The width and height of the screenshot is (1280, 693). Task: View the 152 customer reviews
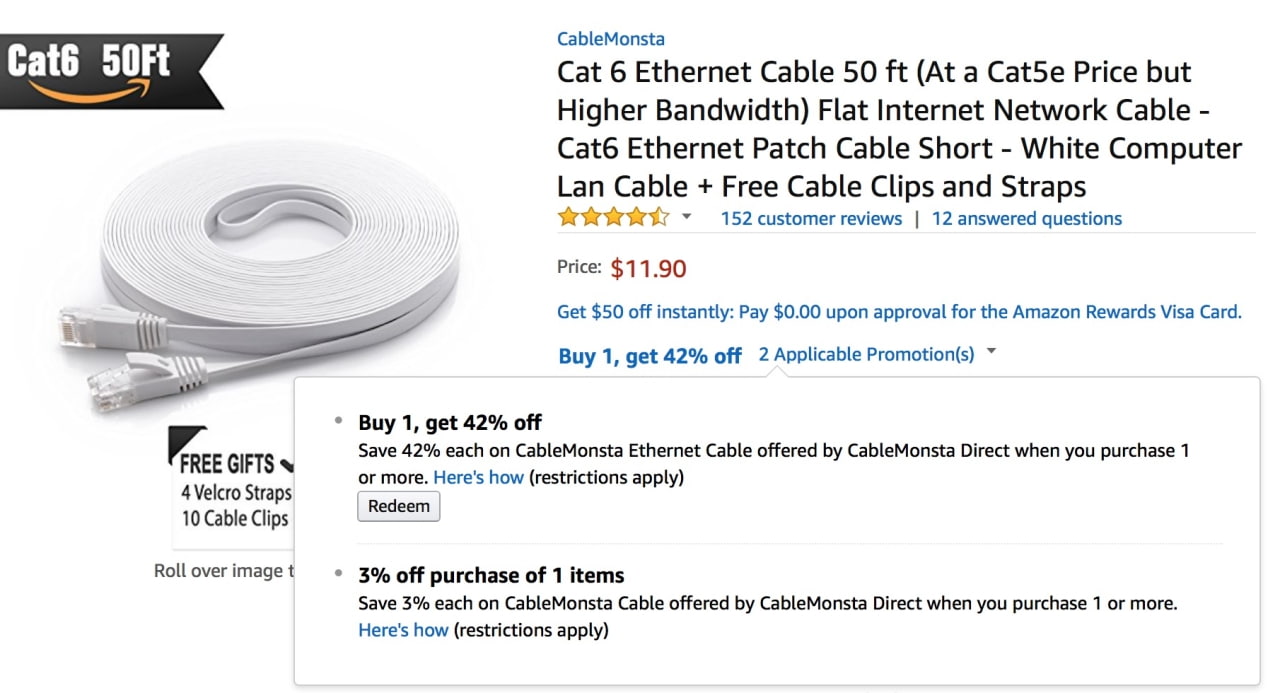click(x=810, y=218)
